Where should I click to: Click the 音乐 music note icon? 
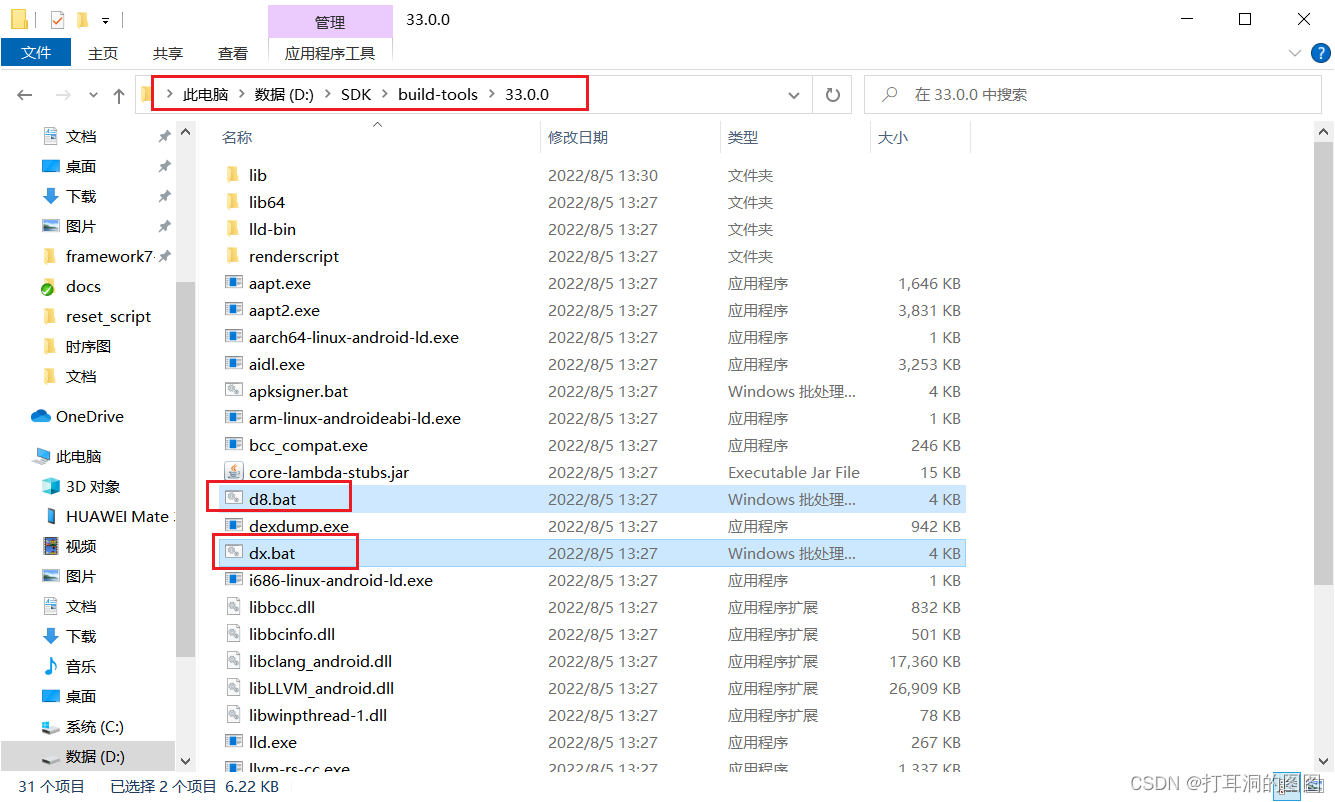tap(51, 666)
